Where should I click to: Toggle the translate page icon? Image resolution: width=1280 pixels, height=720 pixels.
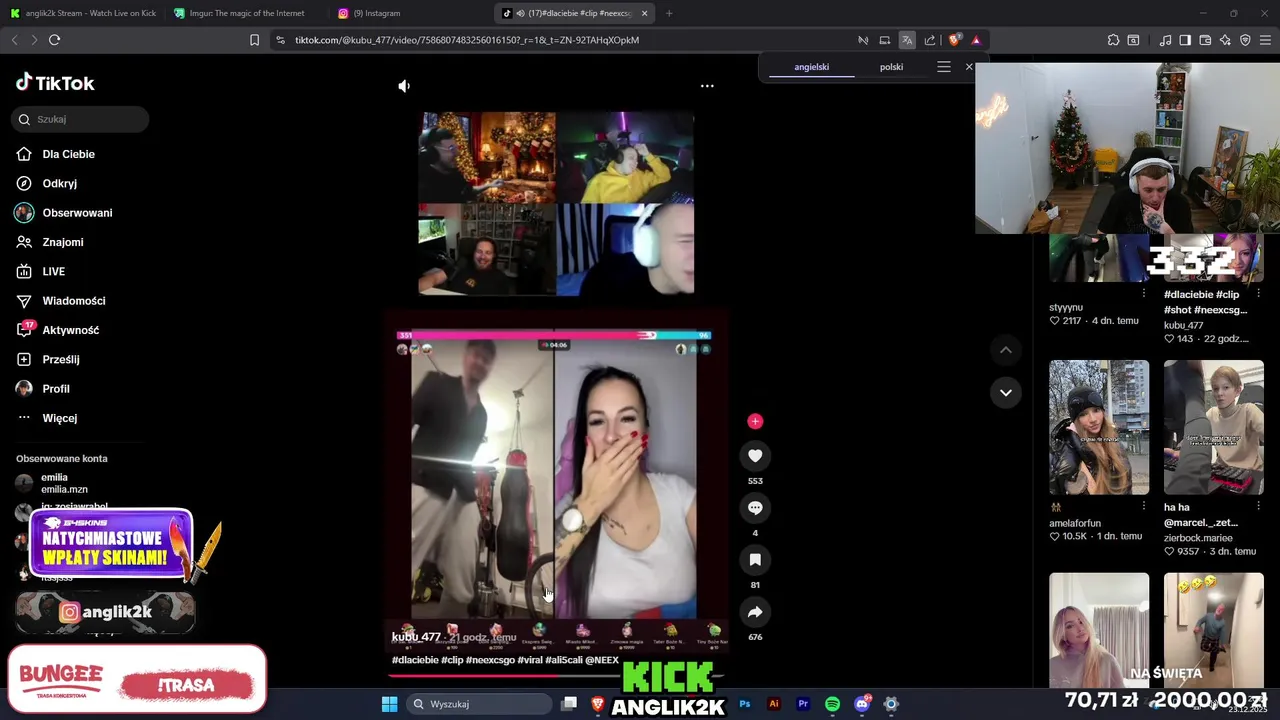point(907,40)
